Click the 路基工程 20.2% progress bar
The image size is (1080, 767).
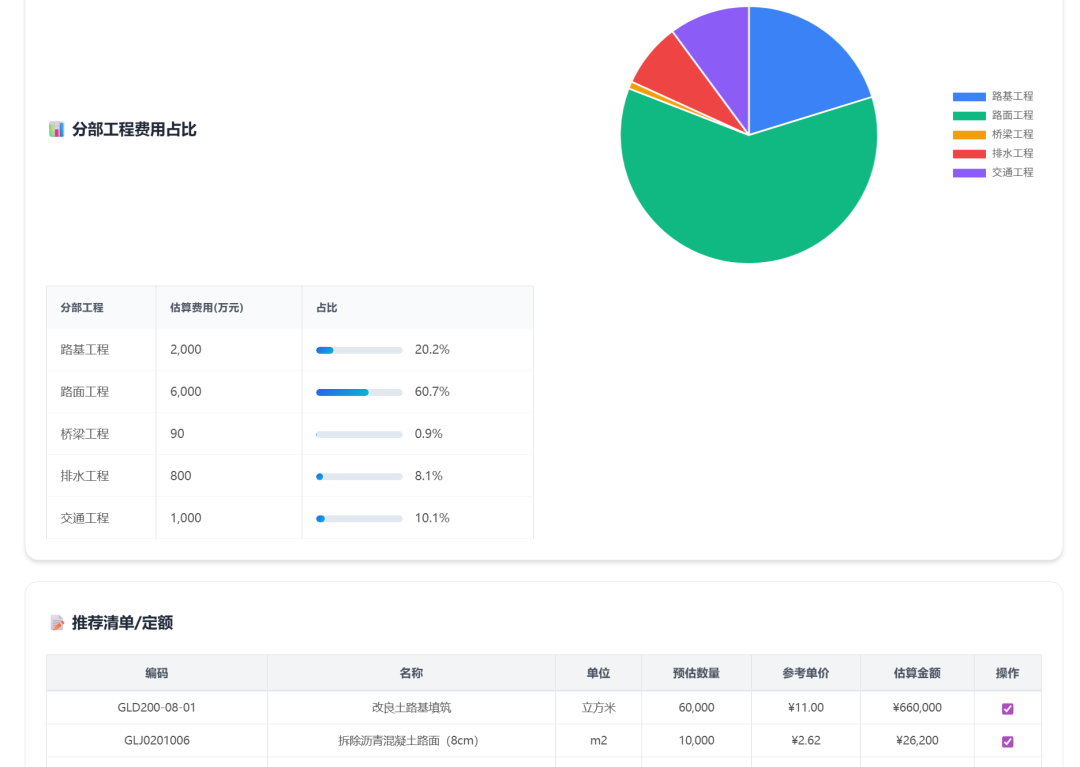359,350
